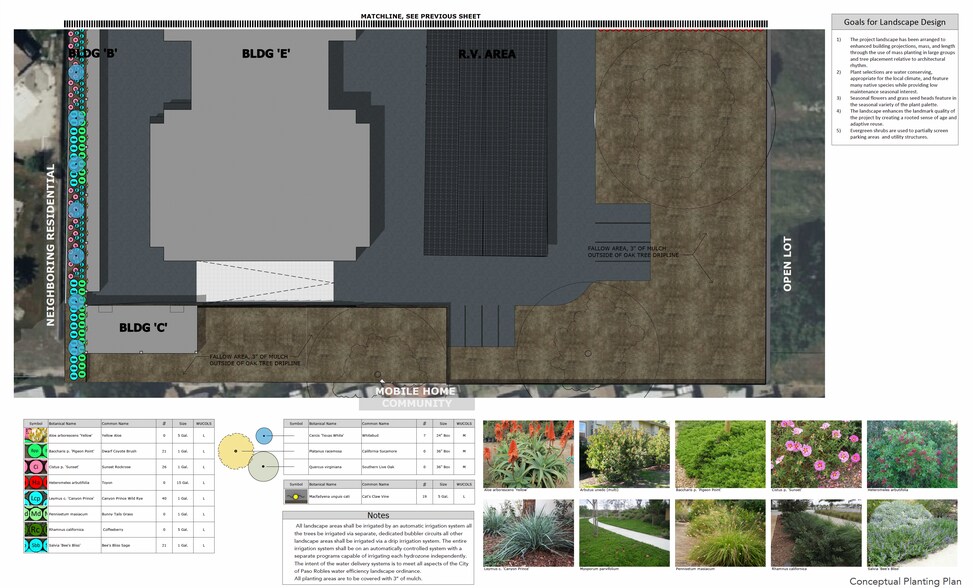Select the green 'Rc' Coffeeberry symbol
This screenshot has height=588, width=973.
(36, 529)
